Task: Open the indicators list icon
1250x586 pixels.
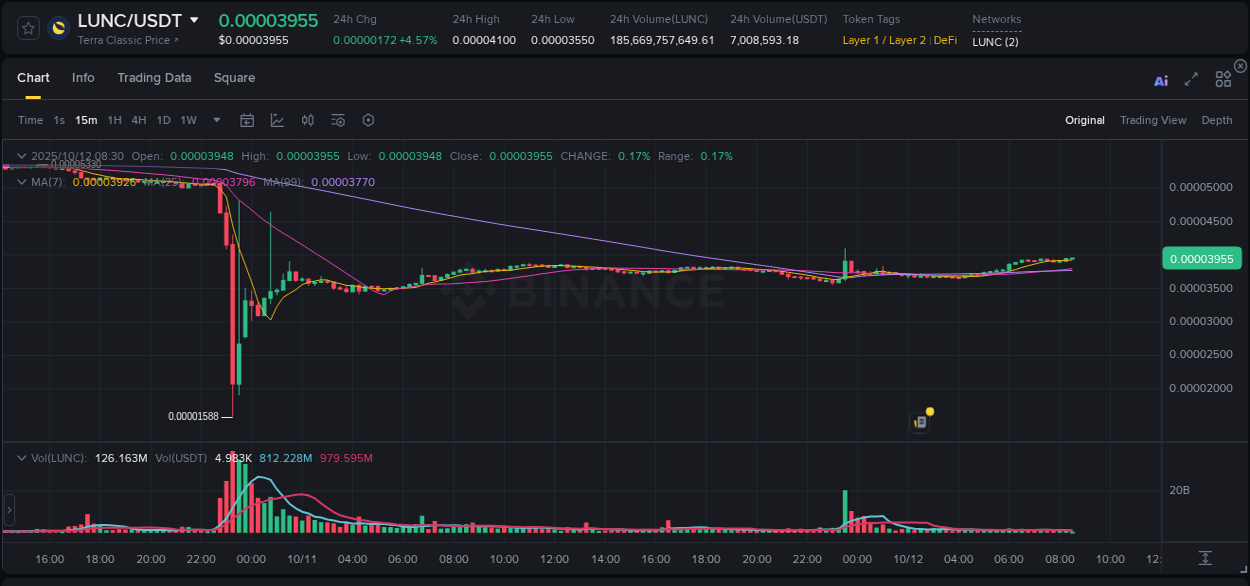Action: [x=338, y=120]
